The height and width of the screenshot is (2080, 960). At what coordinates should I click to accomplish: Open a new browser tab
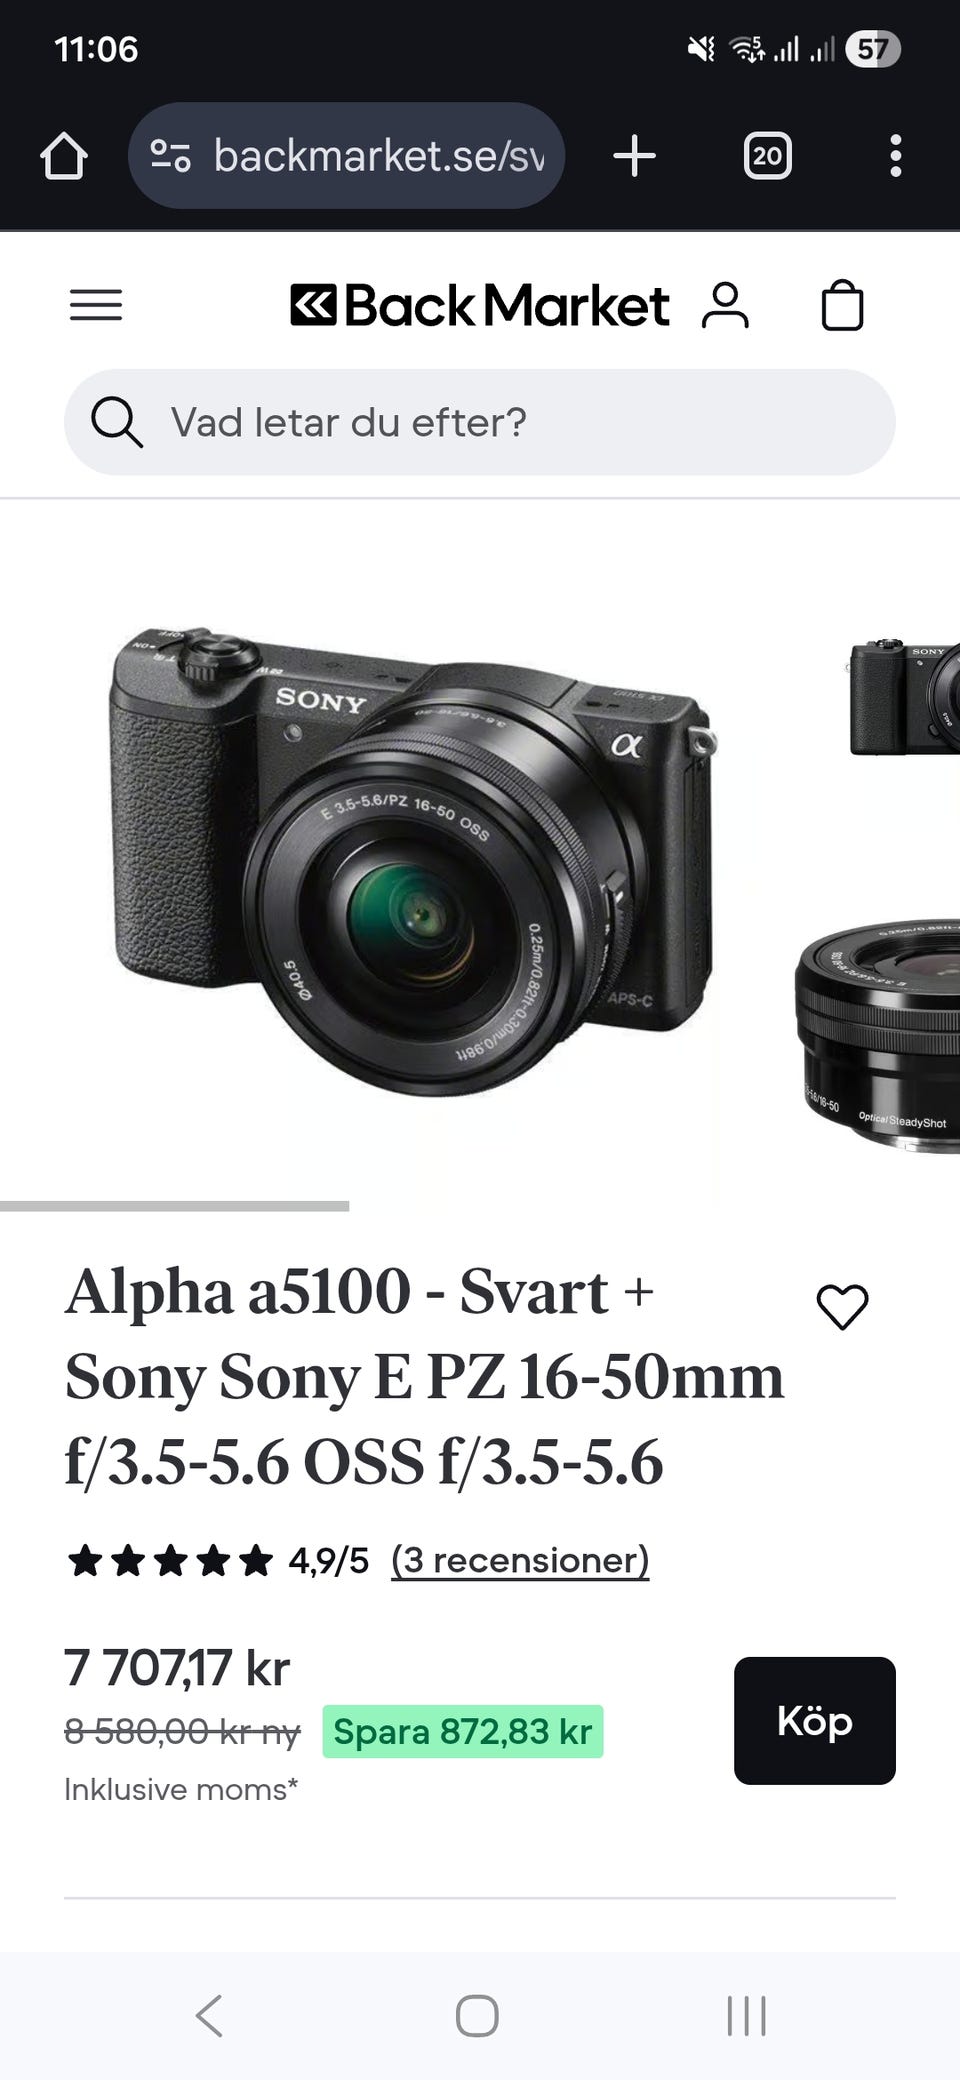(x=634, y=156)
